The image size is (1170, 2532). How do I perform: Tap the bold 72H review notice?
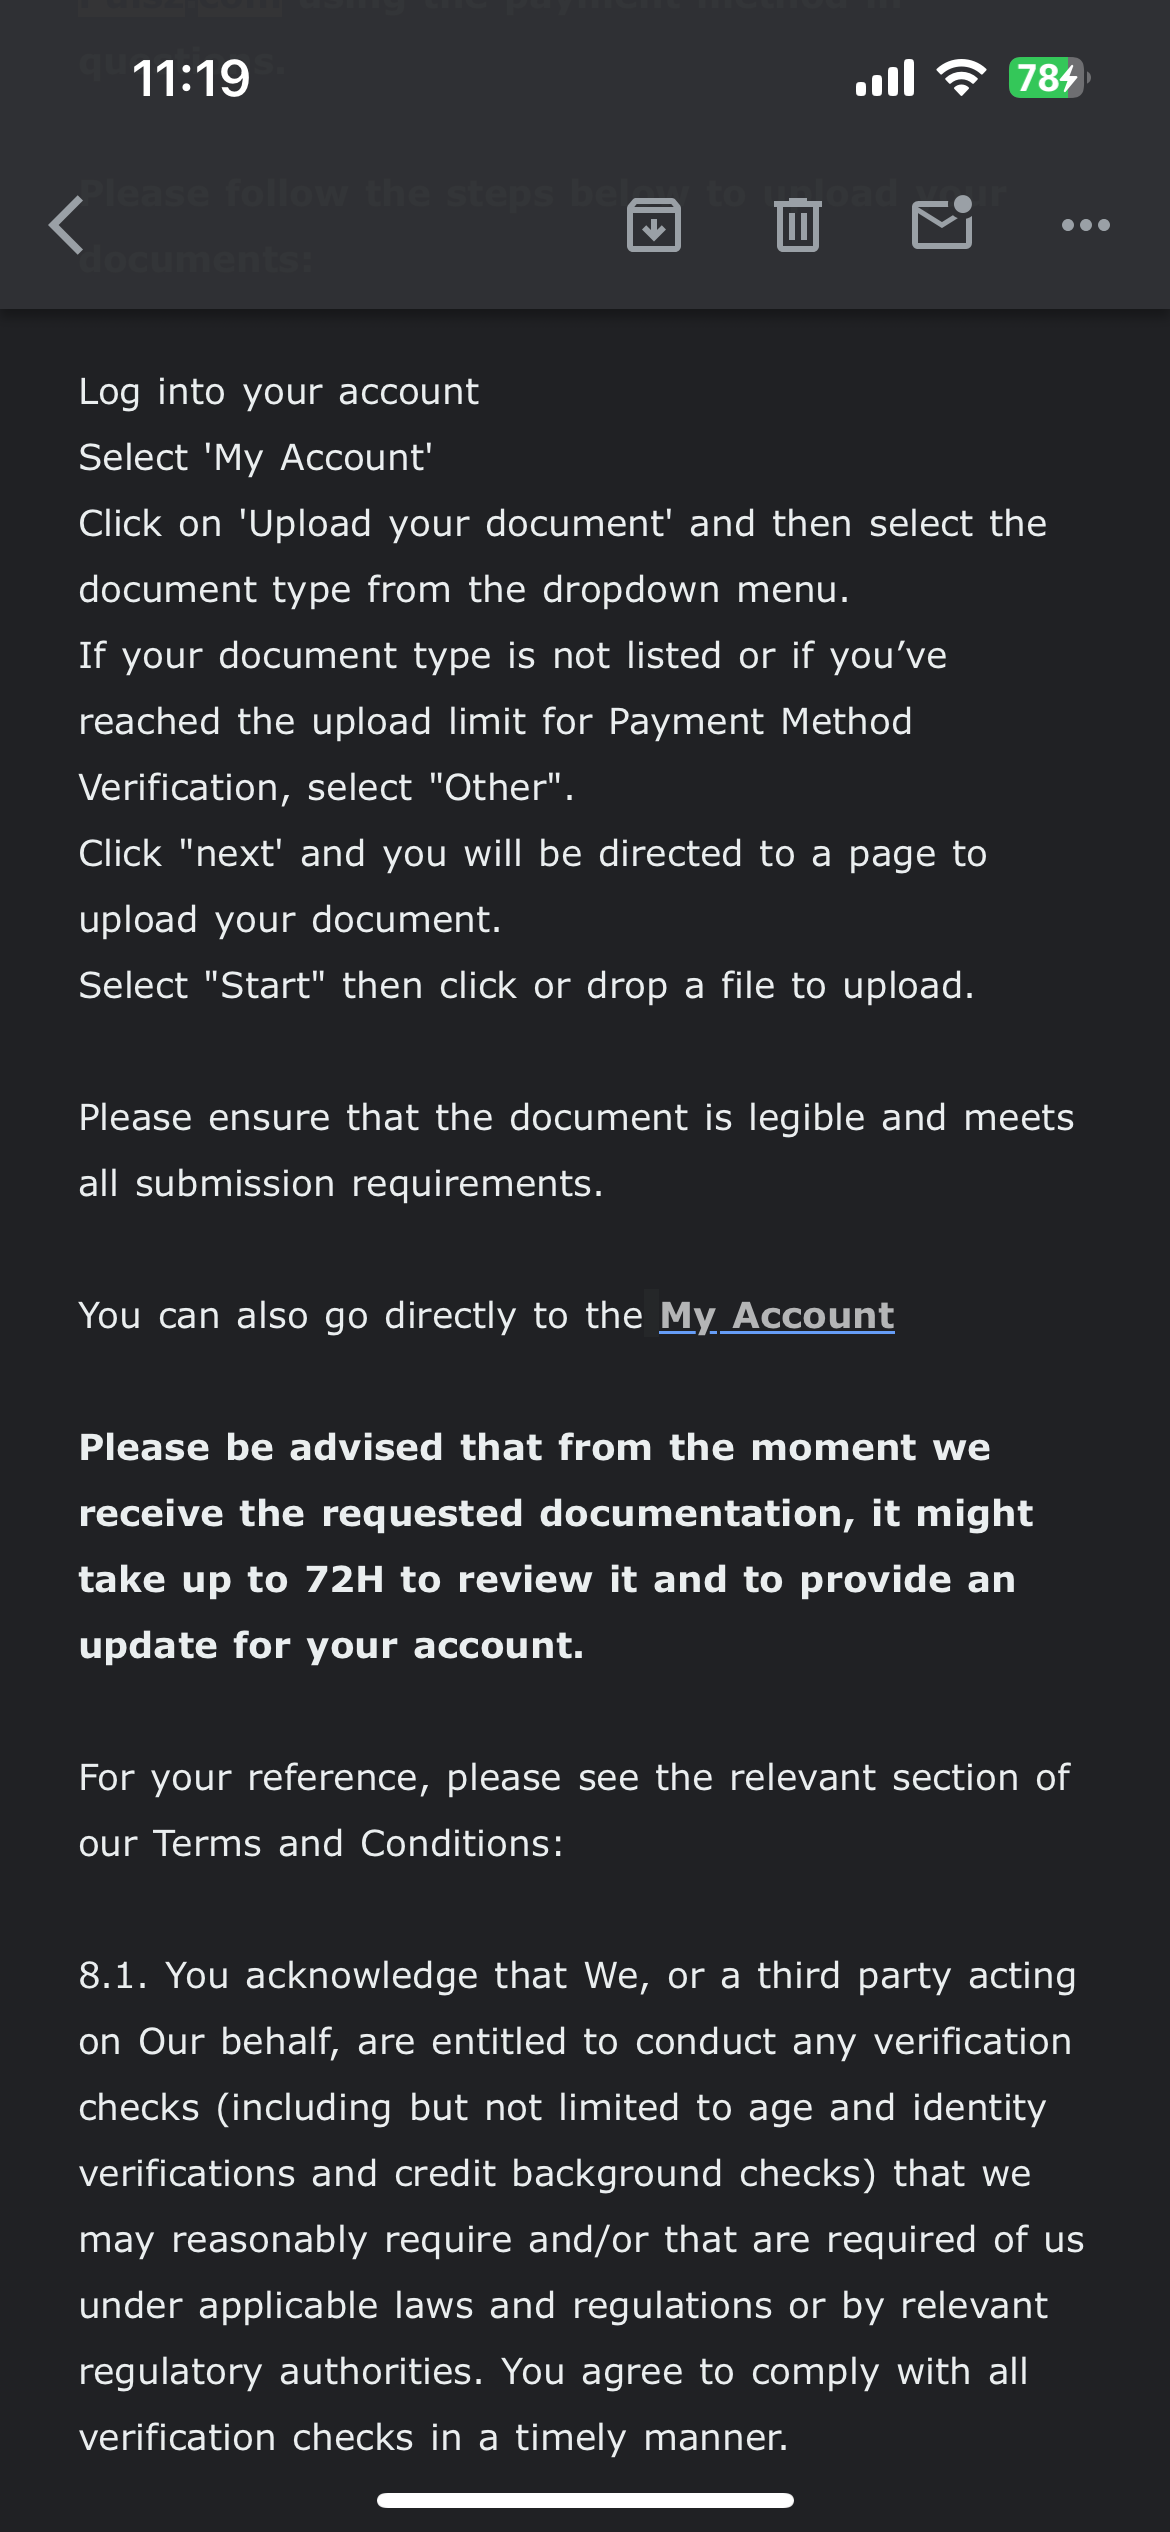(555, 1546)
